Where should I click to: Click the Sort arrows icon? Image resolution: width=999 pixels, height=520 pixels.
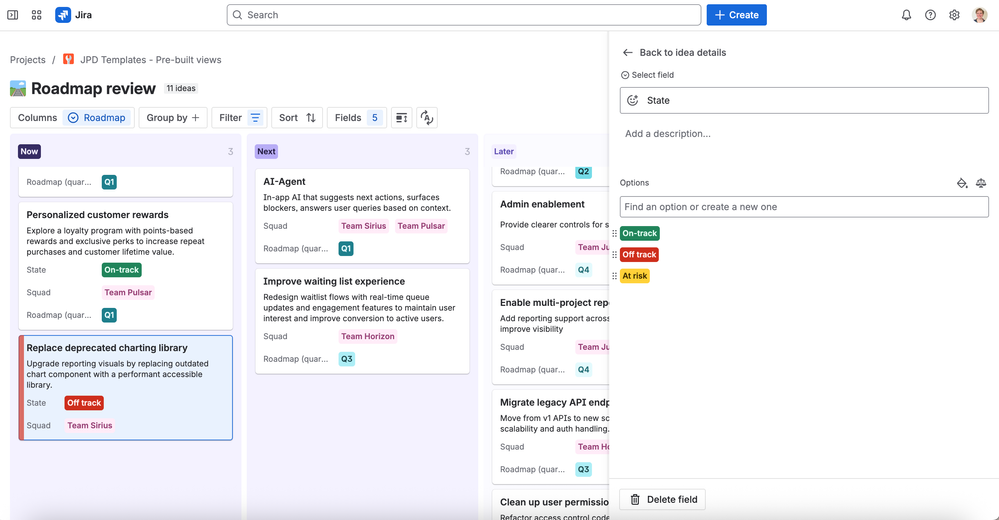click(x=311, y=118)
